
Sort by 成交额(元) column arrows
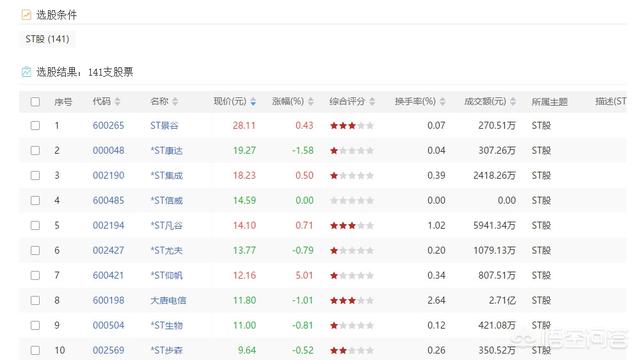click(513, 101)
